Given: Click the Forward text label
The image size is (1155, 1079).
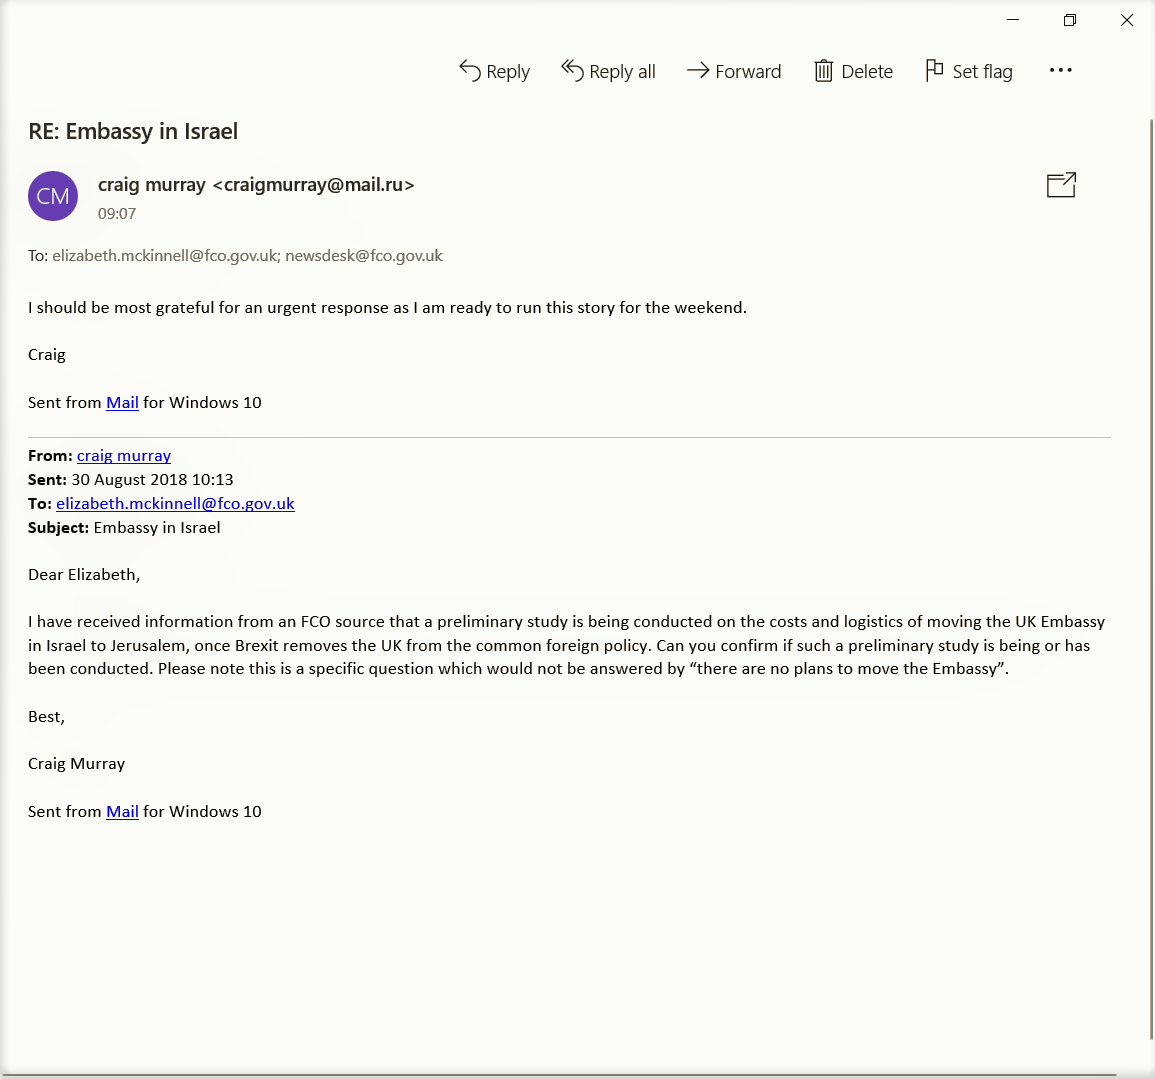Looking at the screenshot, I should click(x=748, y=71).
